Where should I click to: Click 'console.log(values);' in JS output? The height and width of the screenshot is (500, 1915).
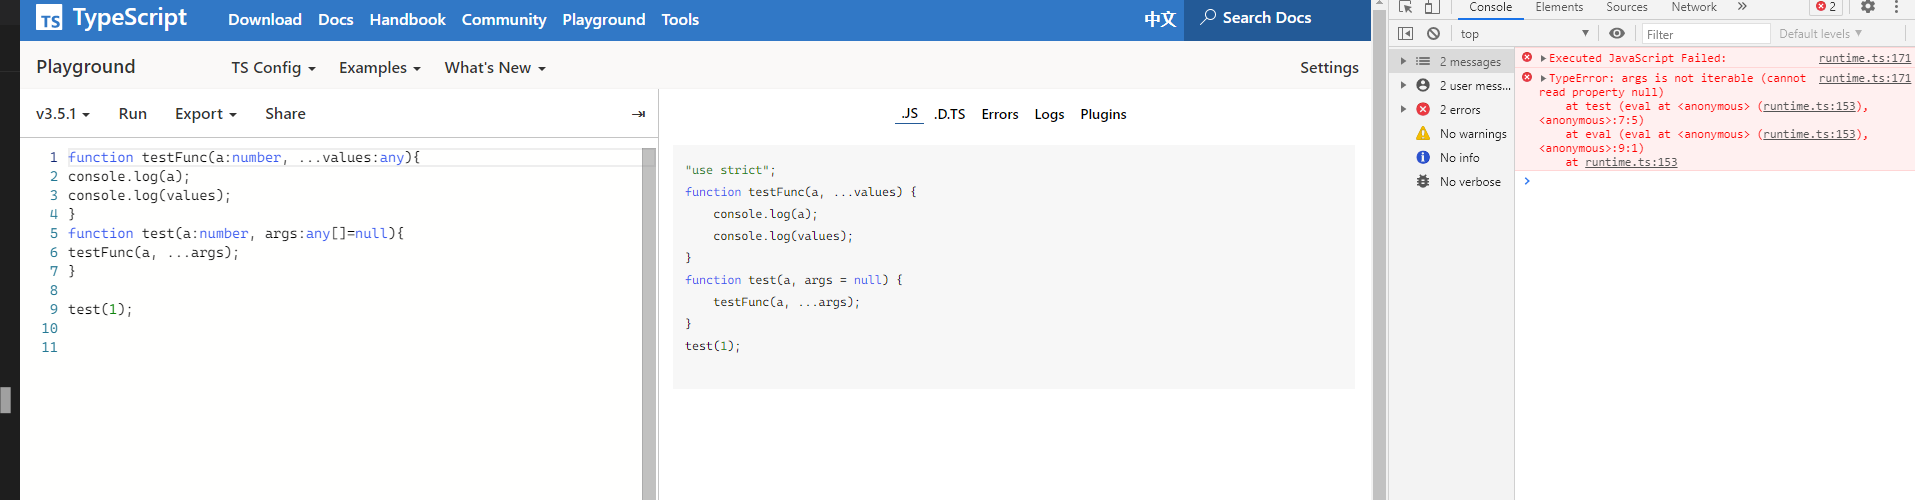point(783,236)
